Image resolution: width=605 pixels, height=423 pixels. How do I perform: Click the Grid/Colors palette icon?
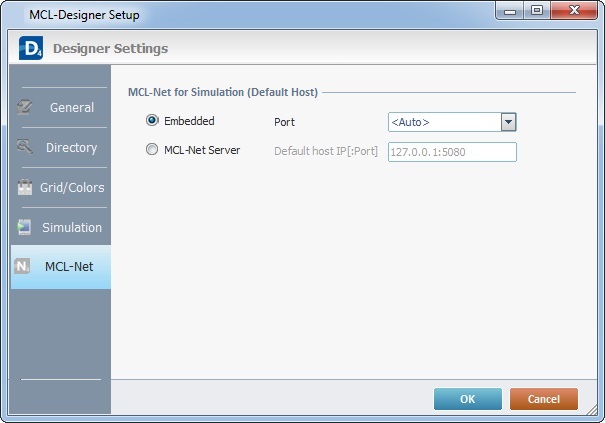tap(25, 187)
